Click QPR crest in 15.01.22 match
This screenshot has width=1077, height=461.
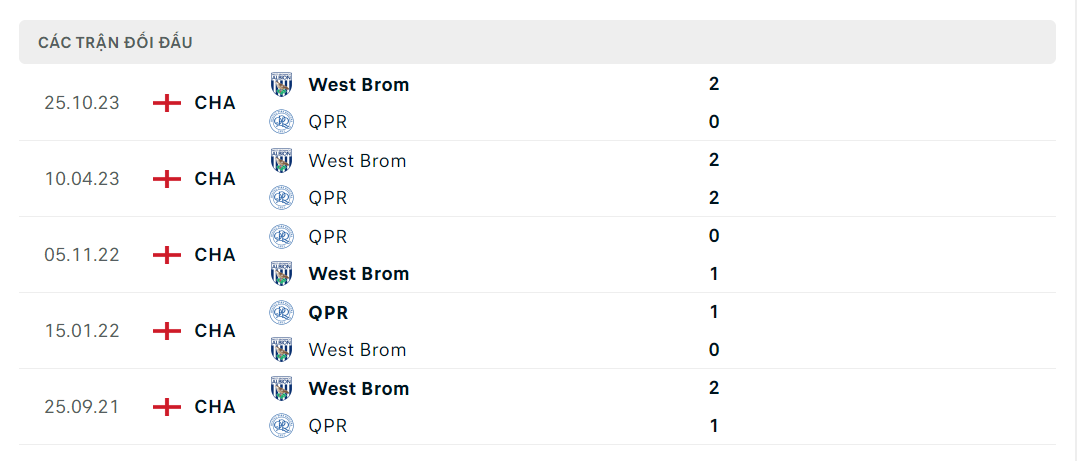(x=282, y=313)
